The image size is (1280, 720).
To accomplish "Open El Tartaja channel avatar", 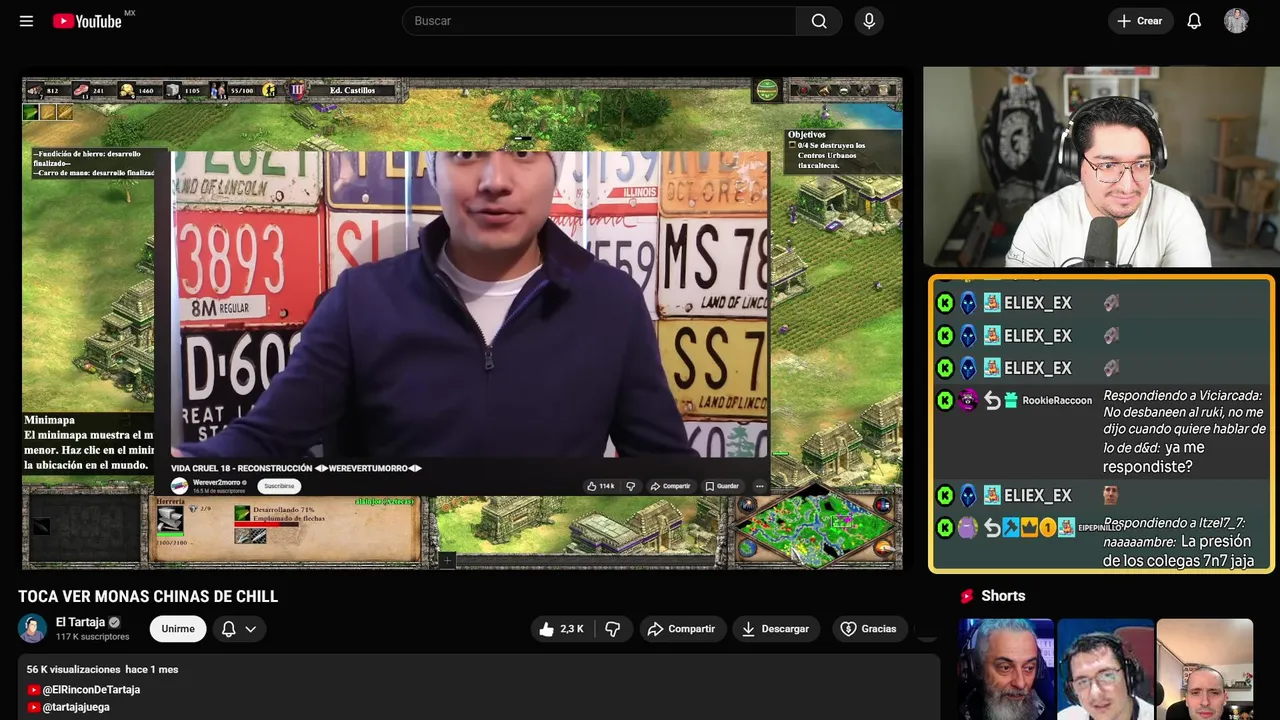I will [32, 629].
